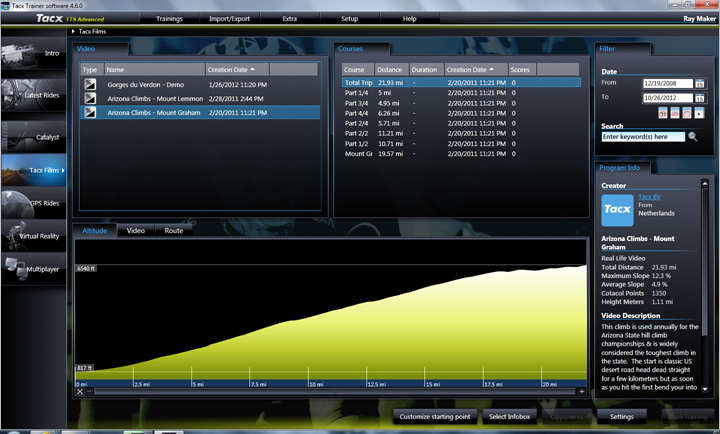
Task: Zoom out the altitude profile with minus
Action: click(x=89, y=391)
